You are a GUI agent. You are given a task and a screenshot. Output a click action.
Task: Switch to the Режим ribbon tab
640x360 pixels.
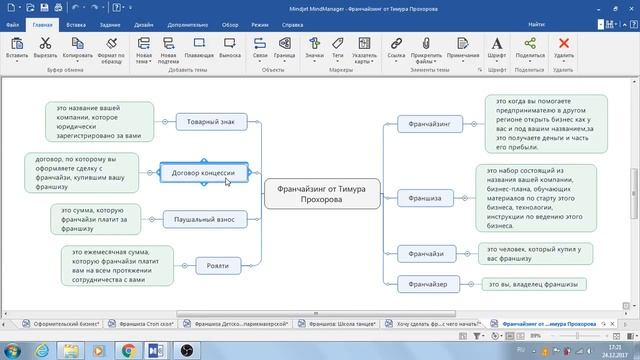(260, 25)
